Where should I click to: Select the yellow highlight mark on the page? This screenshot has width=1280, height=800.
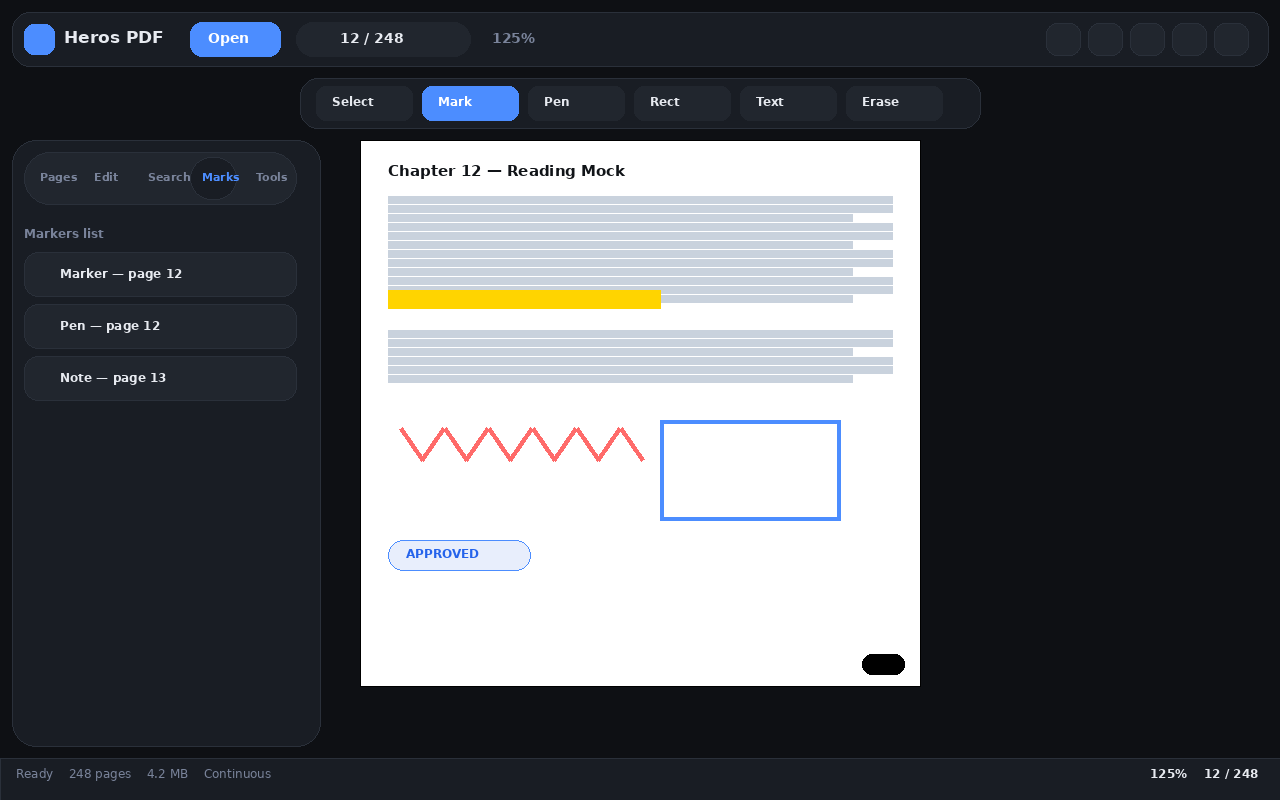tap(524, 299)
